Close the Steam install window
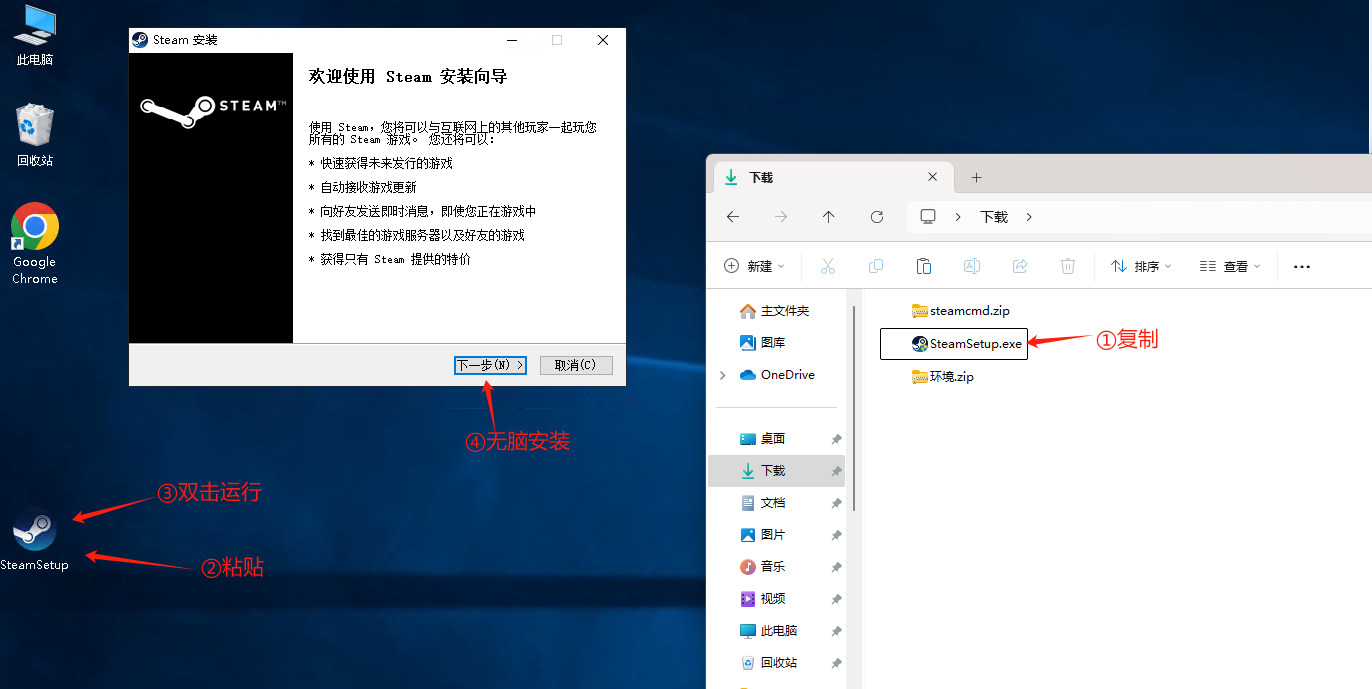 pyautogui.click(x=603, y=40)
